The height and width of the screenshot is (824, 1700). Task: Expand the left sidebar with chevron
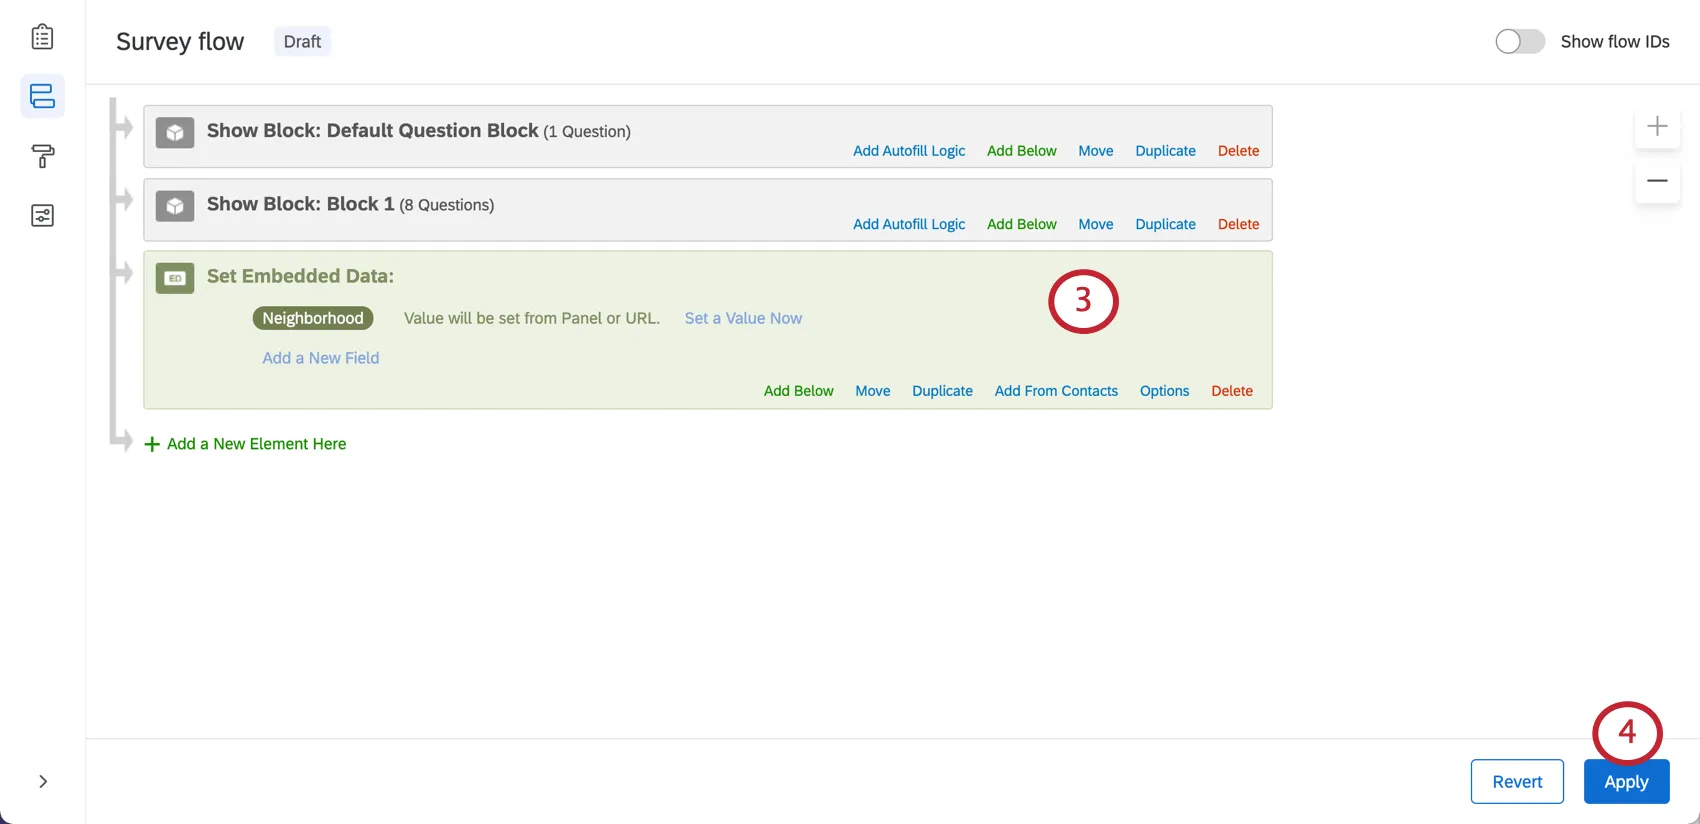click(x=43, y=781)
